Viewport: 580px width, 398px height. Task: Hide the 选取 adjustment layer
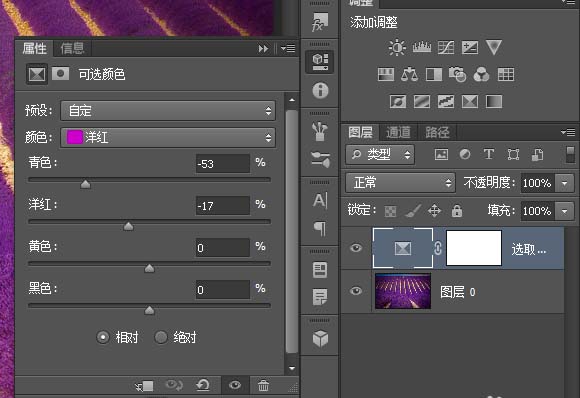point(356,248)
